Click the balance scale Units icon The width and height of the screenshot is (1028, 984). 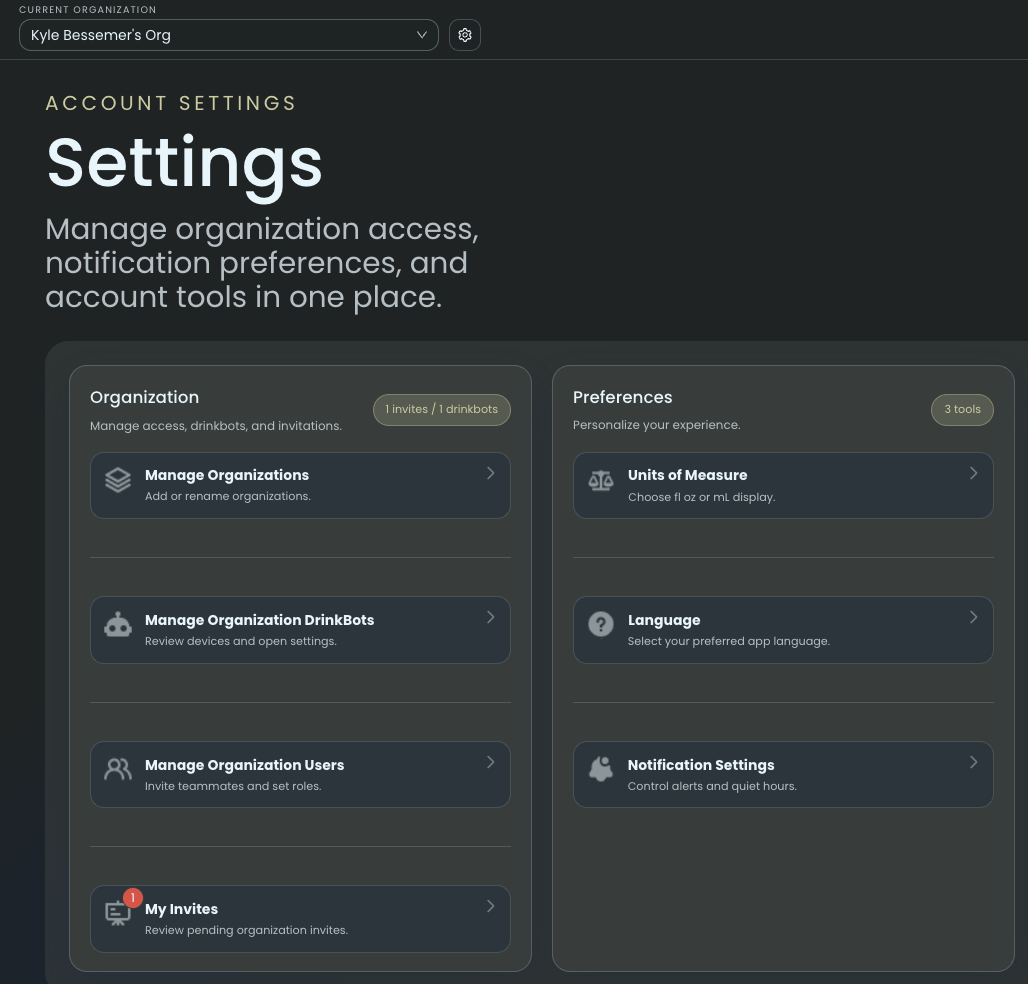point(601,480)
